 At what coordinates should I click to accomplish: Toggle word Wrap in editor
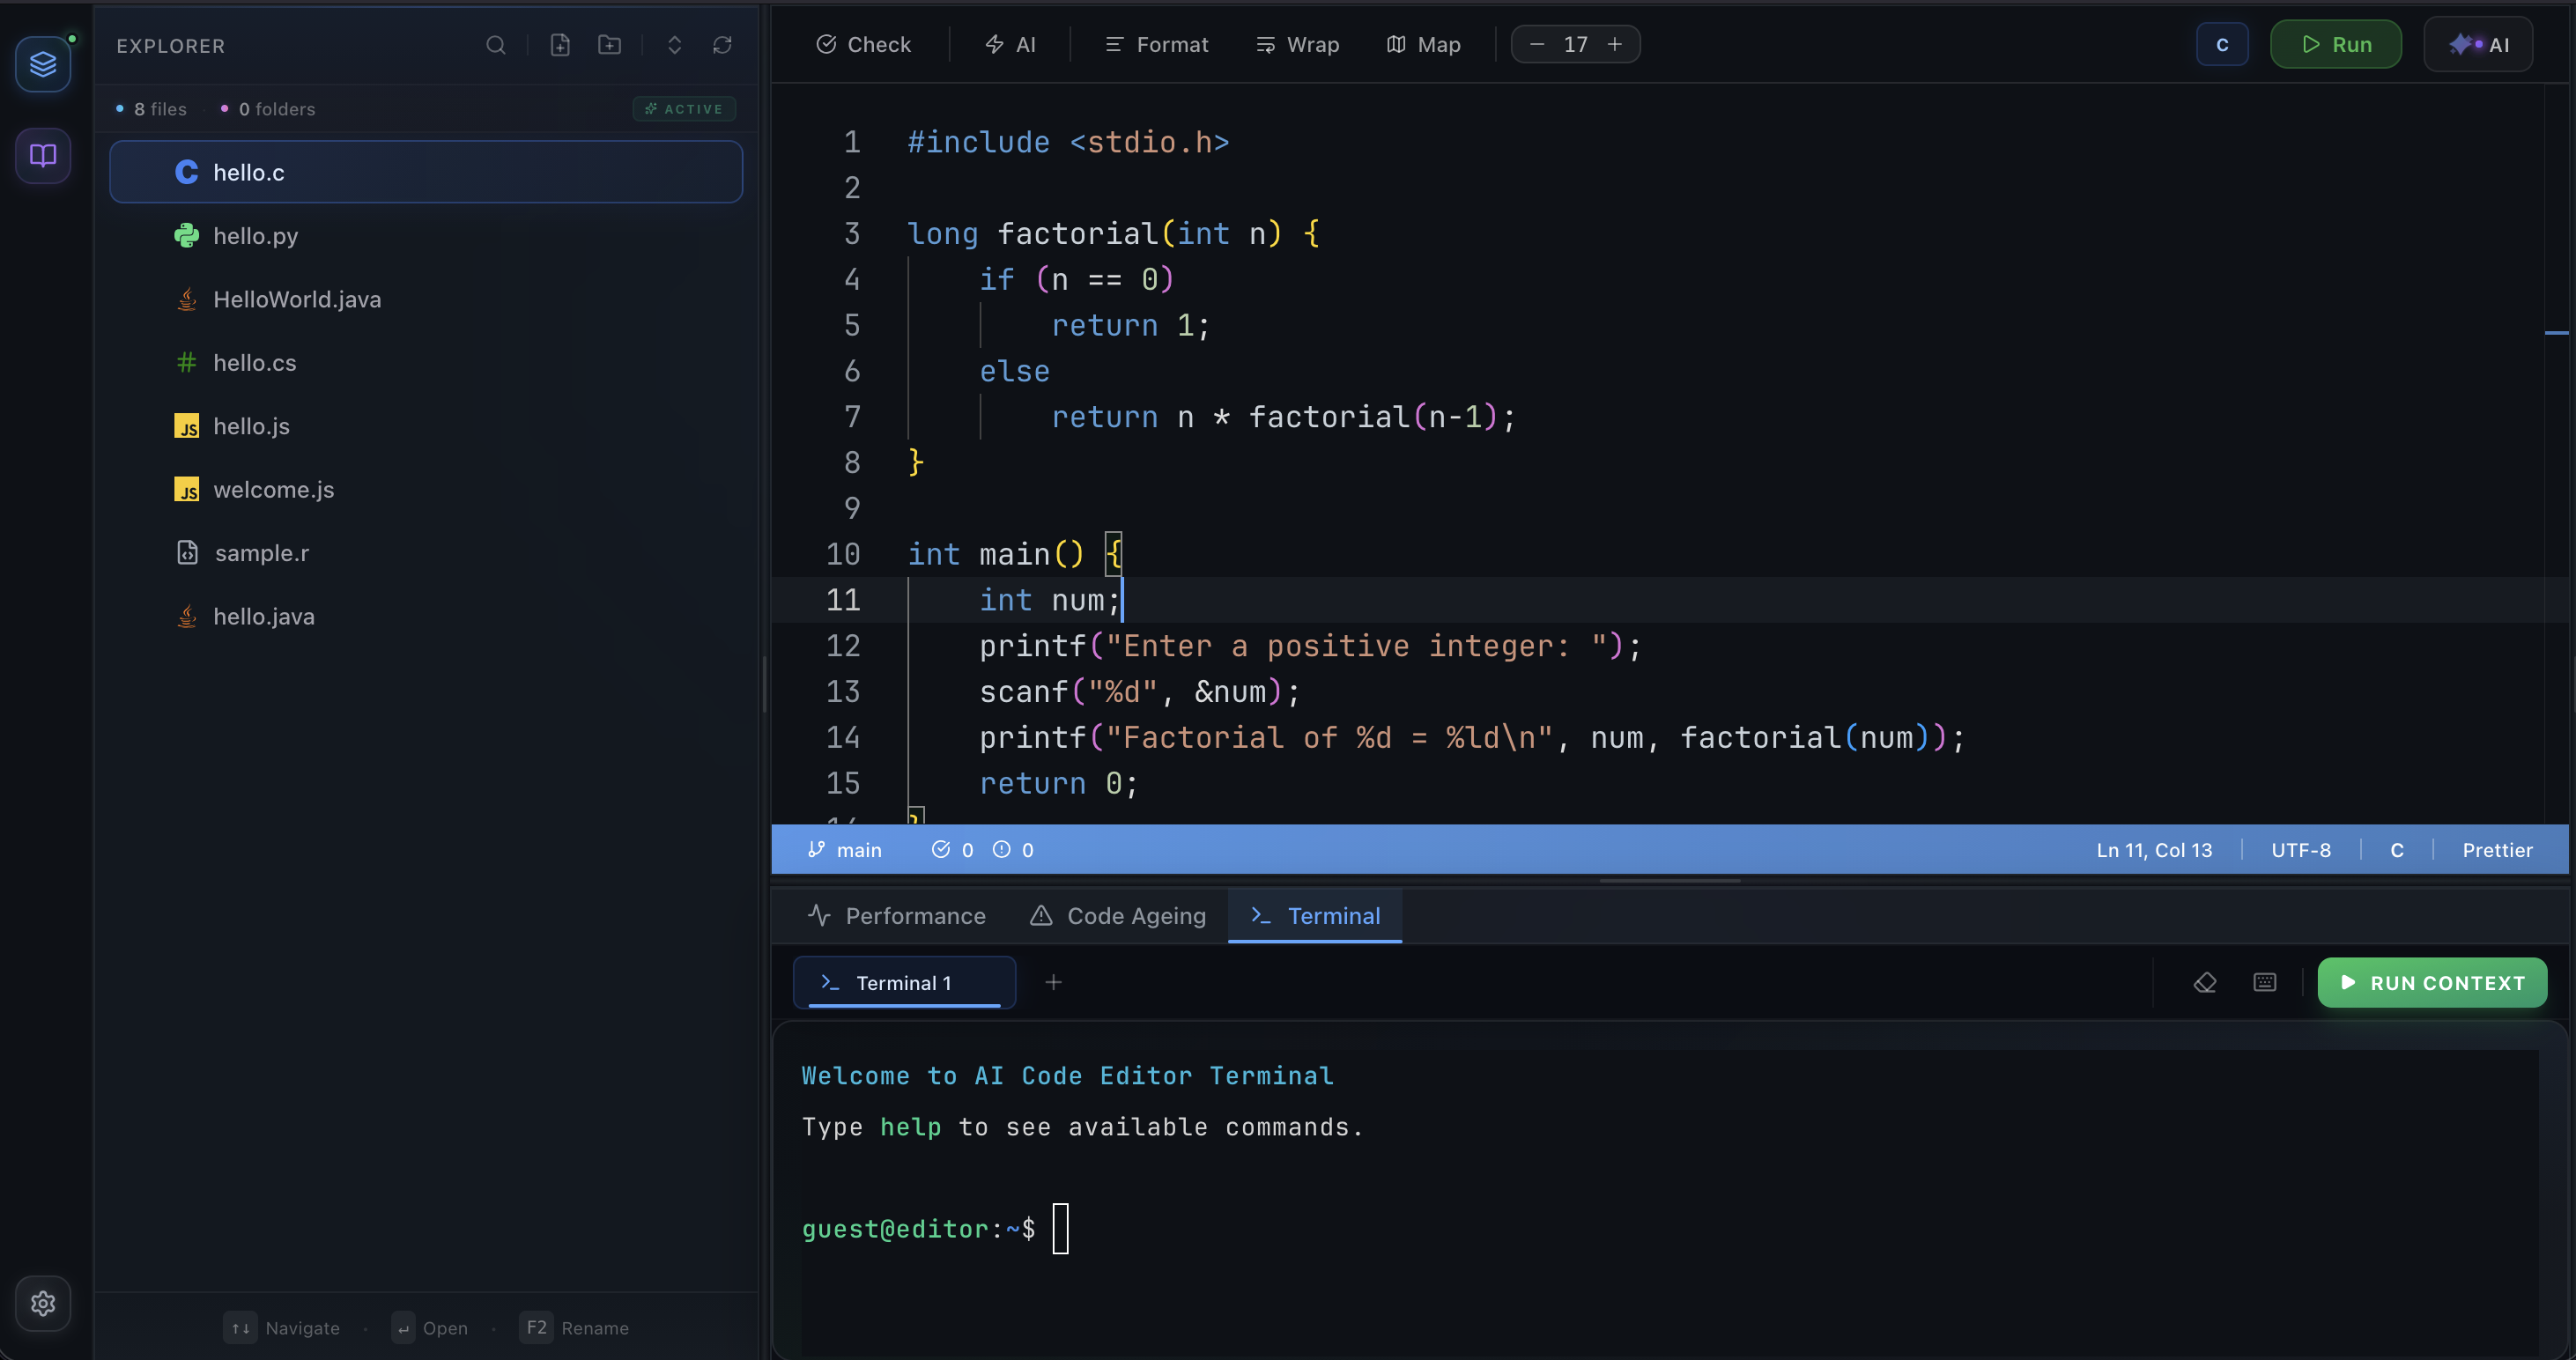[x=1297, y=45]
